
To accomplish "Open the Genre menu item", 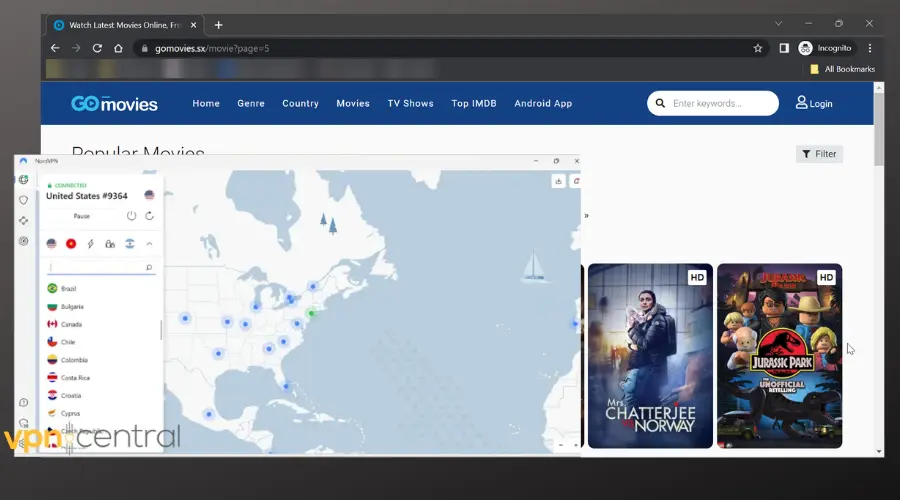I will pos(251,103).
